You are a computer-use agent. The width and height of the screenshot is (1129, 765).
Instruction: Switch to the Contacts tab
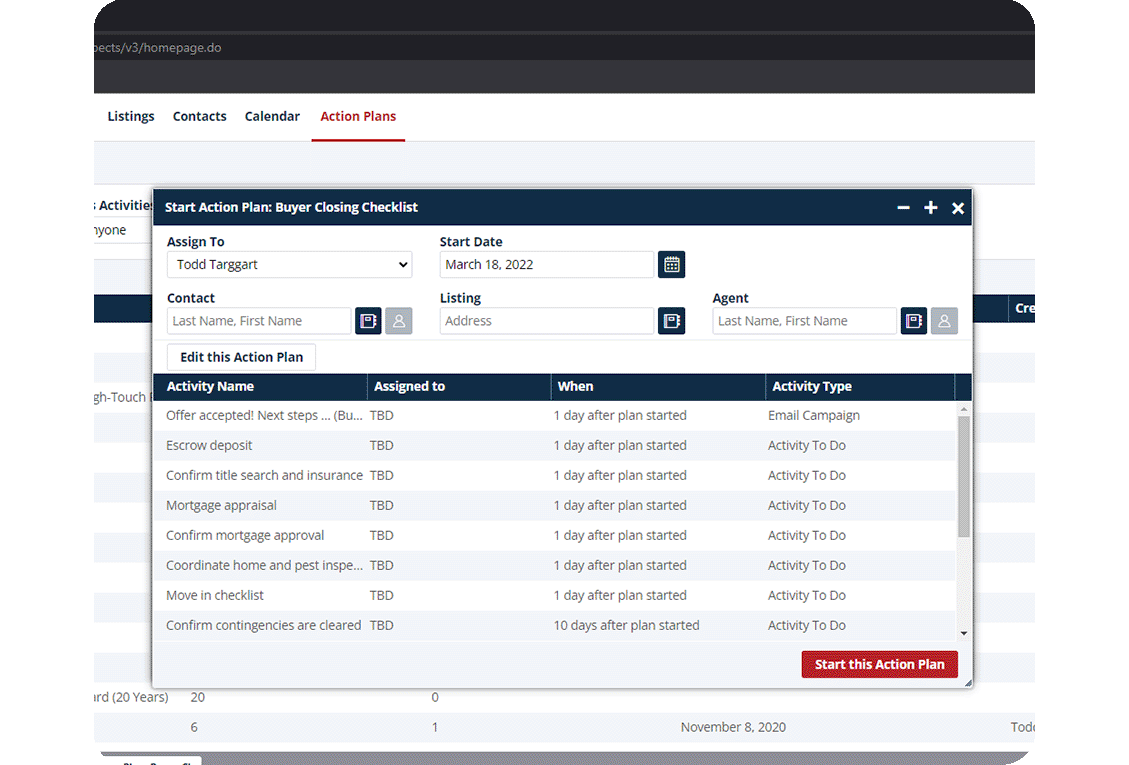tap(199, 116)
